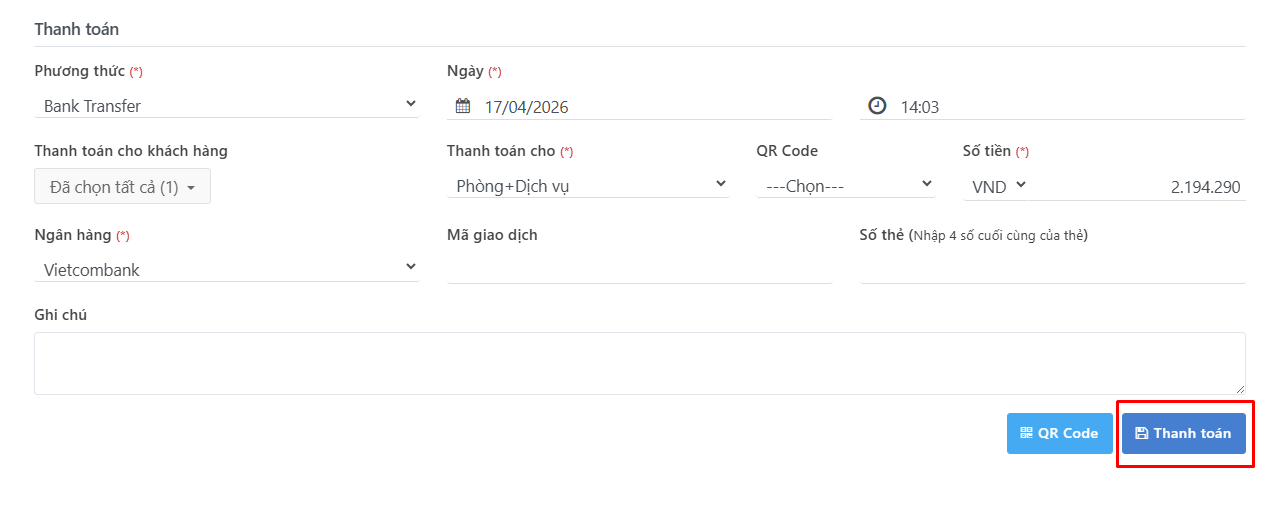Open the Phương thức dropdown showing Bank Transfer

[x=226, y=105]
